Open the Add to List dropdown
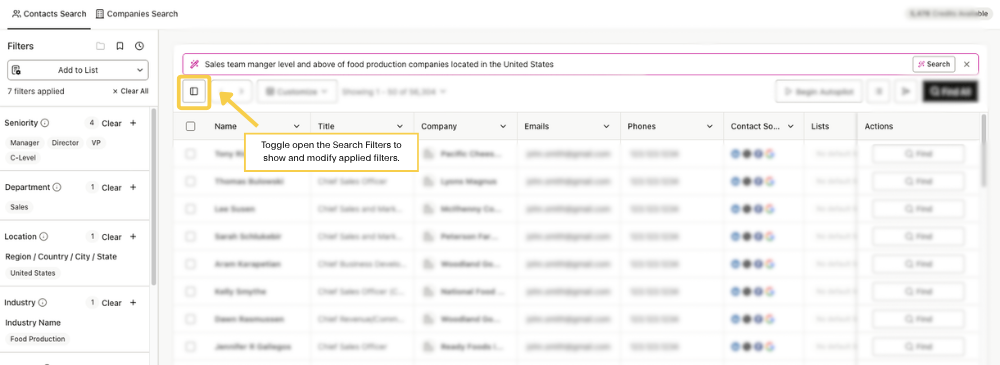The image size is (1000, 365). [78, 70]
